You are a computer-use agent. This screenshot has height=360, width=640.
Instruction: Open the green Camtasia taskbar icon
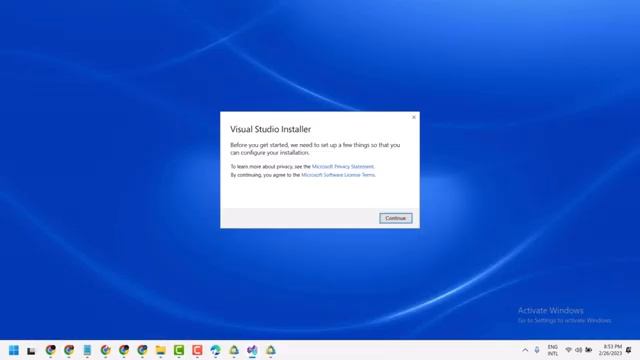click(179, 350)
